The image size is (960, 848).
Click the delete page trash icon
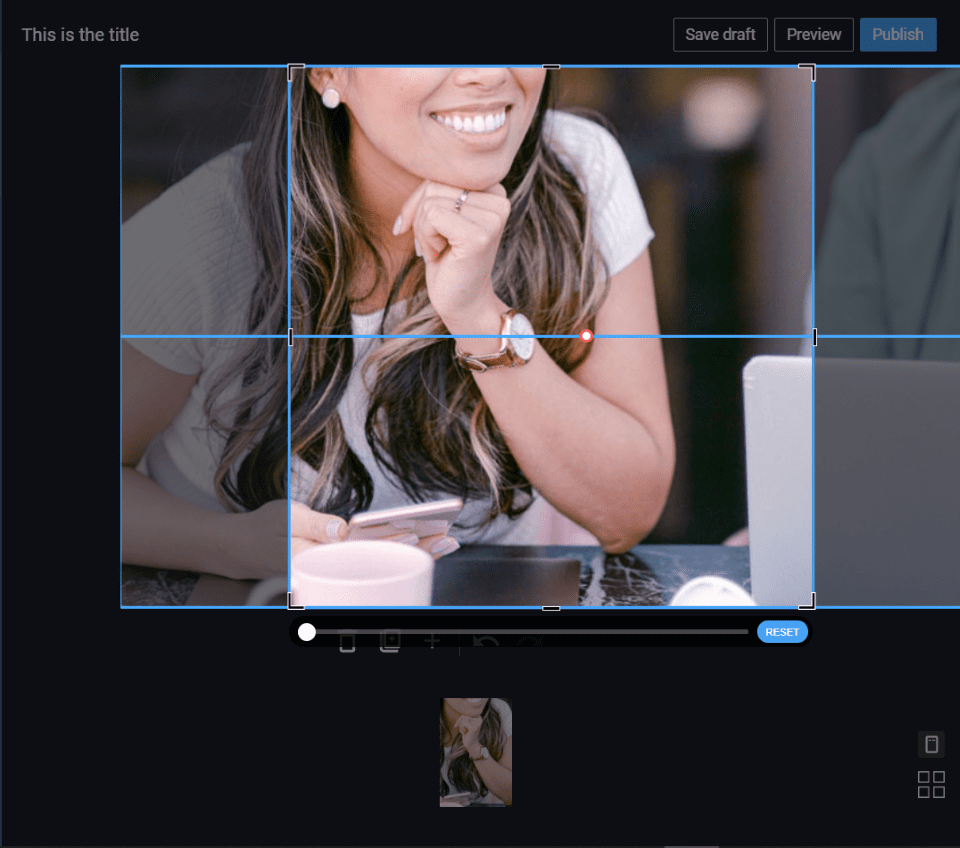(x=347, y=643)
